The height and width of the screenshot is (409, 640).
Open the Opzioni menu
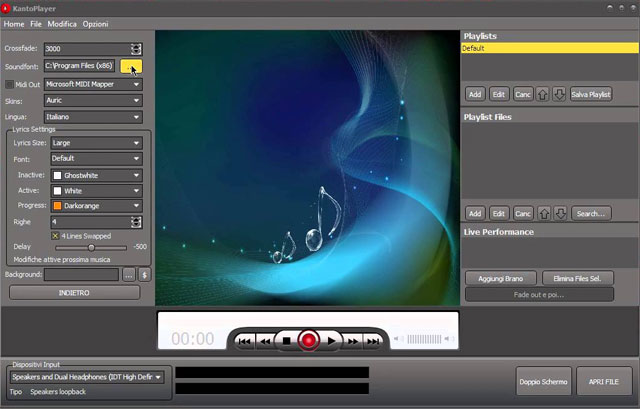pos(96,23)
